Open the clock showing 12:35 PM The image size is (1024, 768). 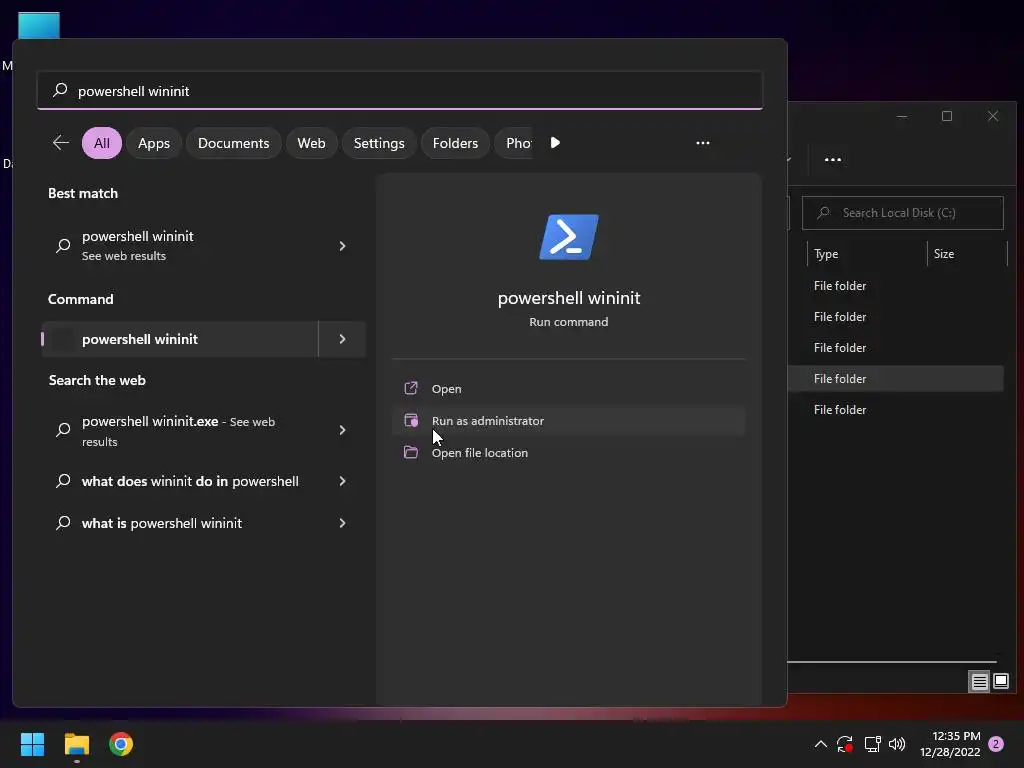coord(950,744)
